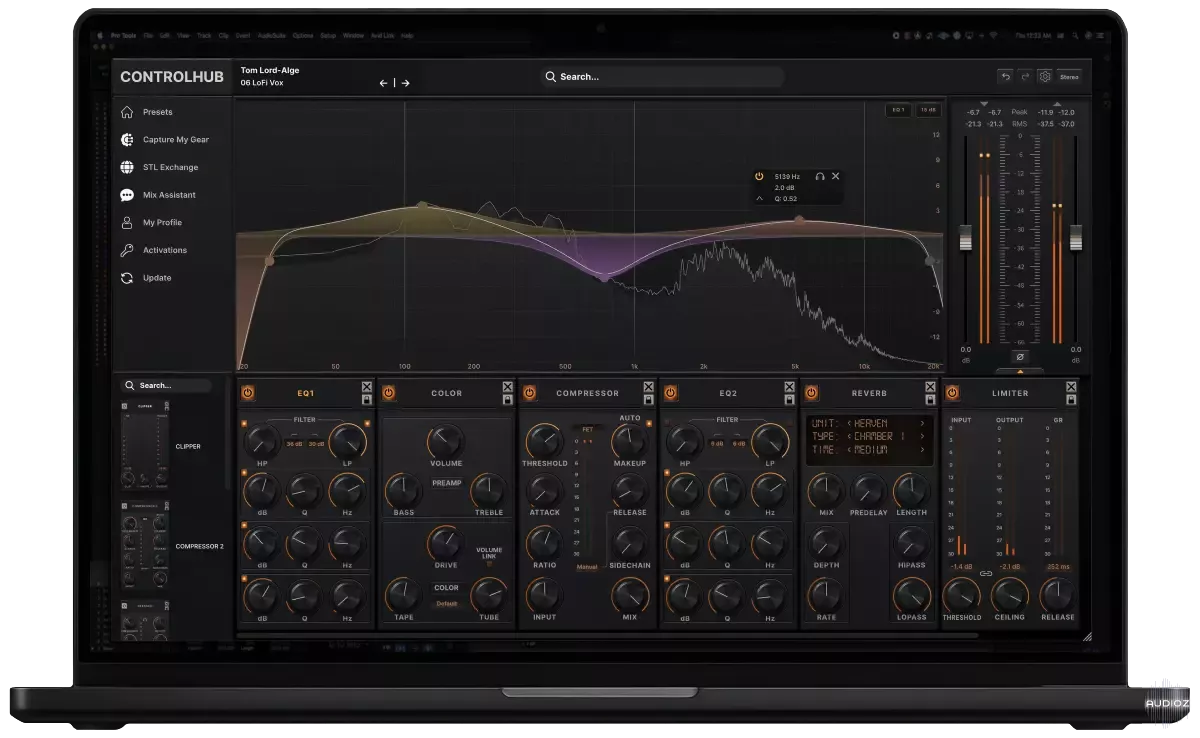The height and width of the screenshot is (738, 1200).
Task: Open the EQ band shape selector
Action: [x=759, y=198]
